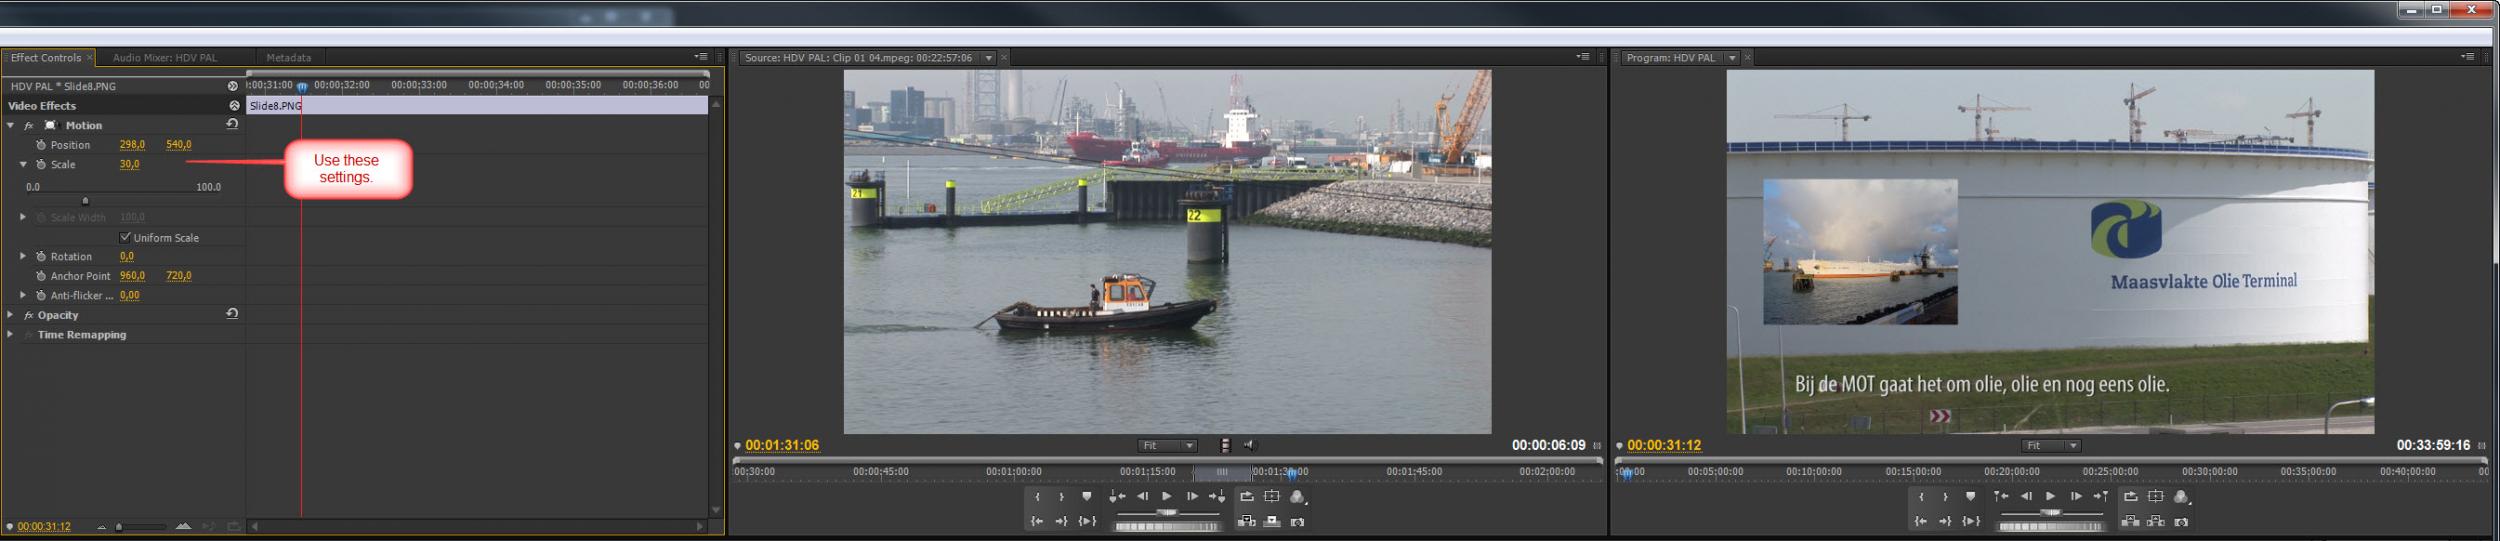Click the Scale slider handle
This screenshot has width=2500, height=541.
(85, 201)
